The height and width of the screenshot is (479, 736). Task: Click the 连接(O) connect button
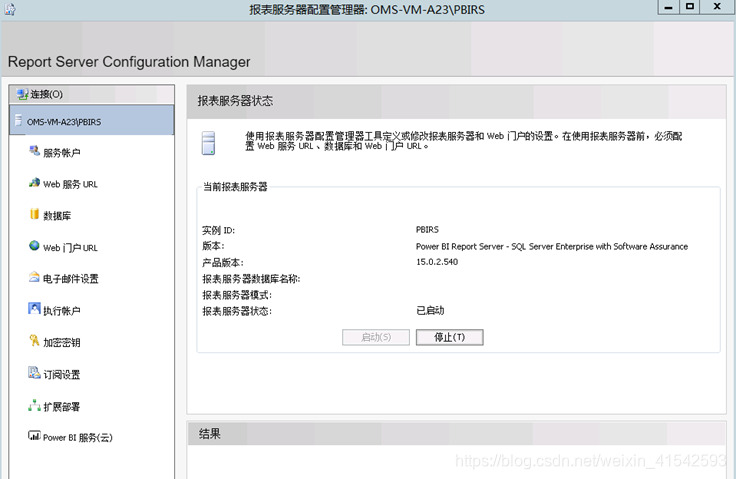point(92,94)
